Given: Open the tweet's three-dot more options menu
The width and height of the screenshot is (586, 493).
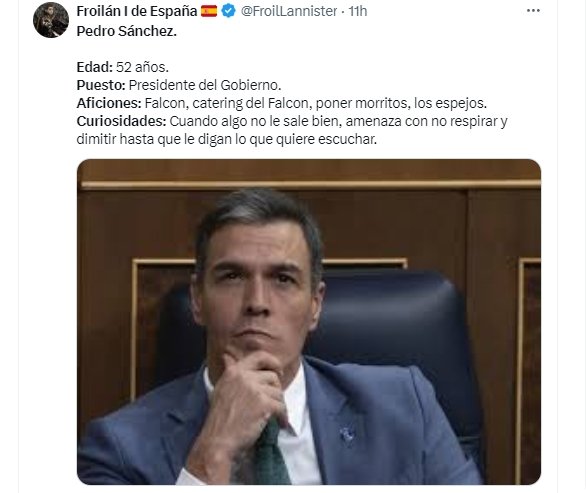Looking at the screenshot, I should [x=533, y=11].
